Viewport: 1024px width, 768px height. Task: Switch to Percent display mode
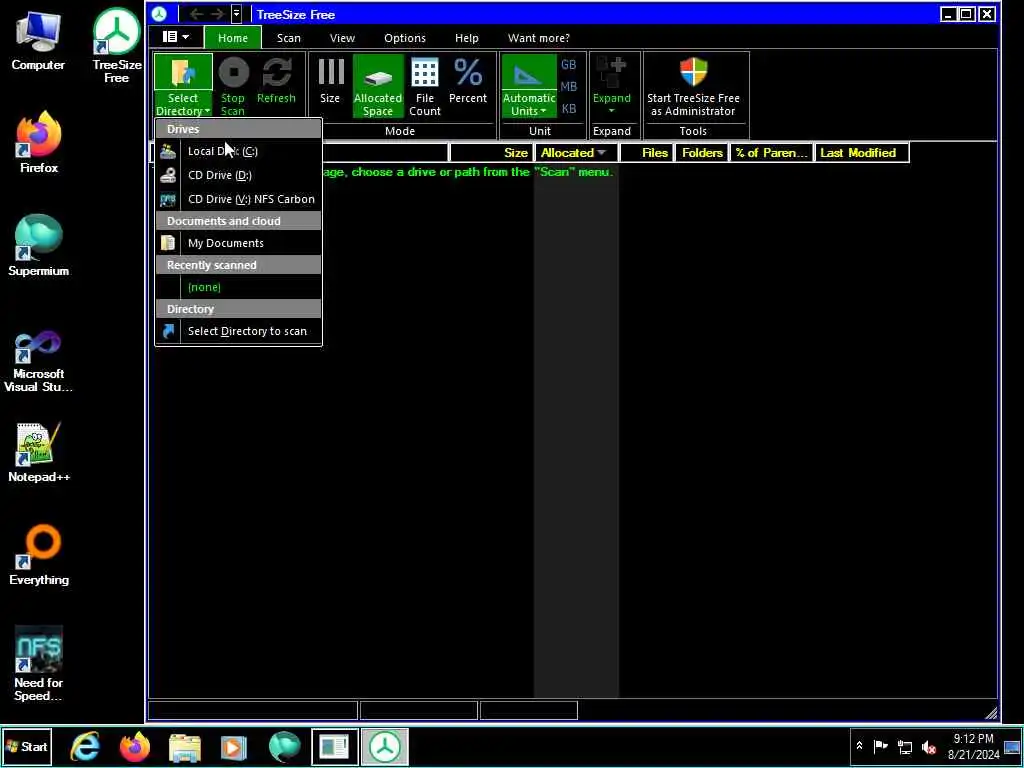(x=468, y=81)
